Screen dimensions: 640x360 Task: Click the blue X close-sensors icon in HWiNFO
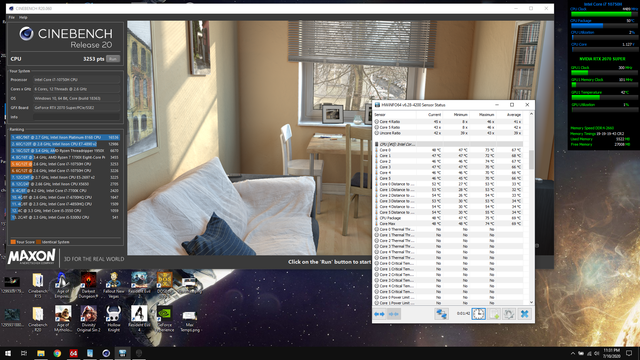click(x=524, y=314)
